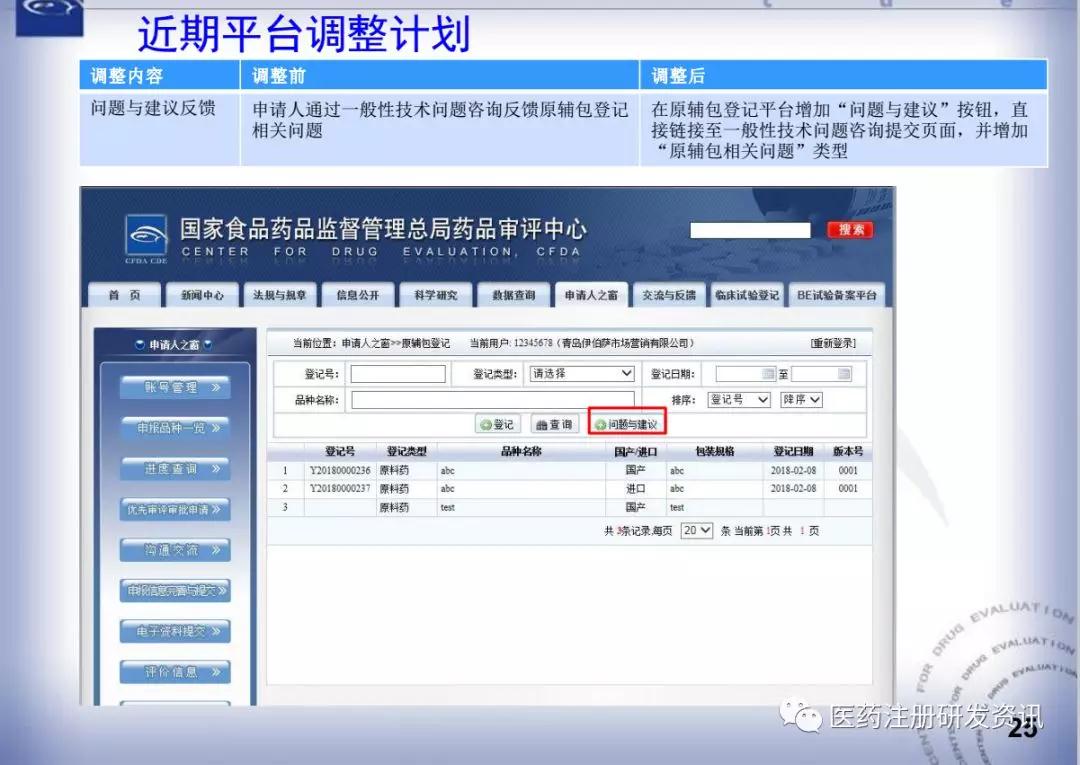Click the slide title 近期平台调整计划
Screen dimensions: 1080x765
[304, 33]
